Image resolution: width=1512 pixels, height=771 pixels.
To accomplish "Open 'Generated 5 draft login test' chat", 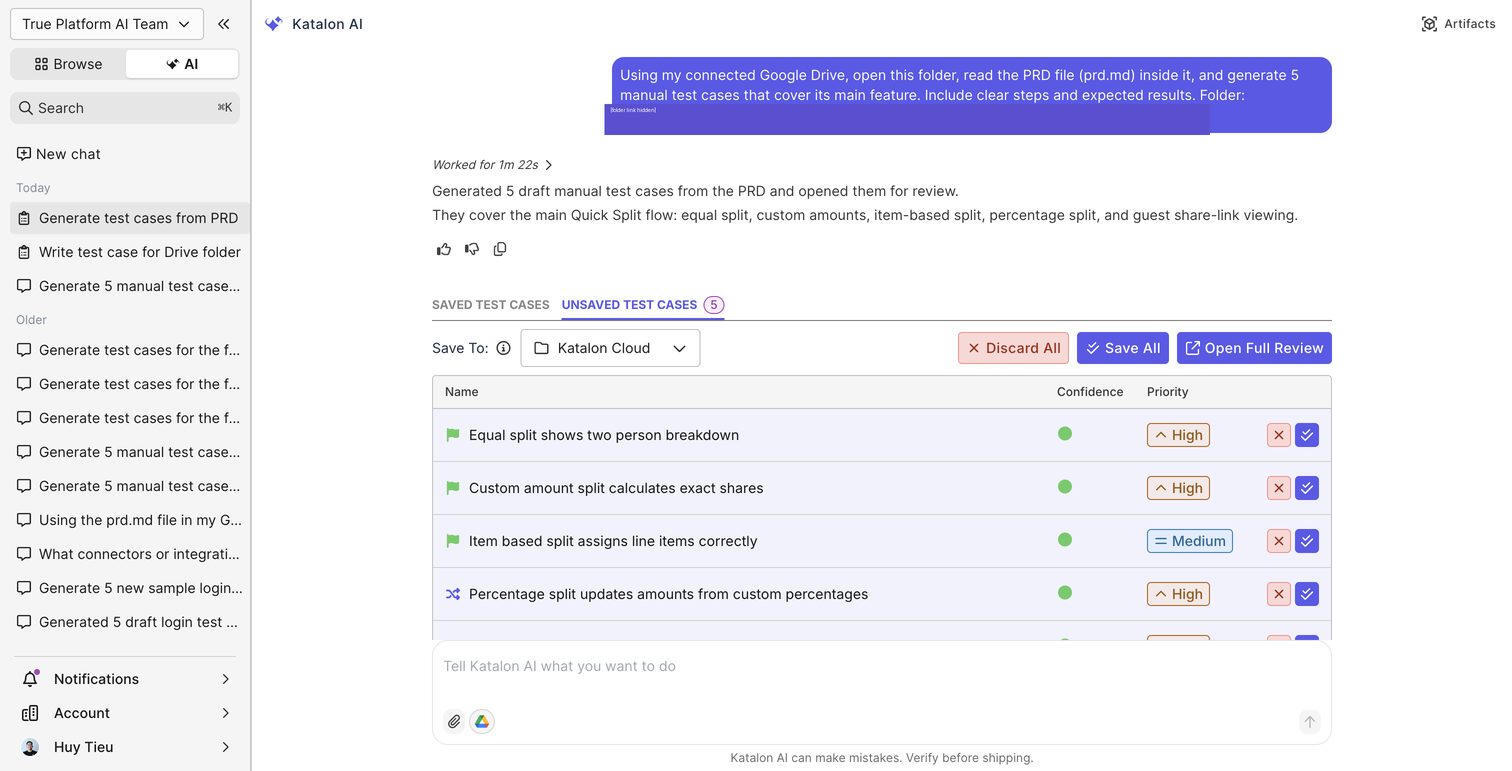I will (130, 622).
